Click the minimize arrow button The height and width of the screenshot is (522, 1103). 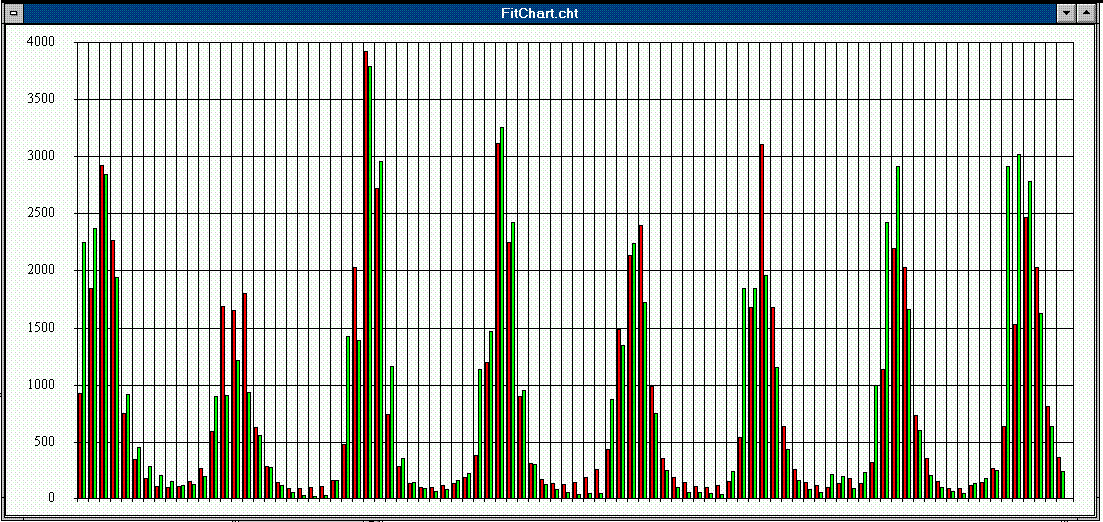tap(1067, 13)
